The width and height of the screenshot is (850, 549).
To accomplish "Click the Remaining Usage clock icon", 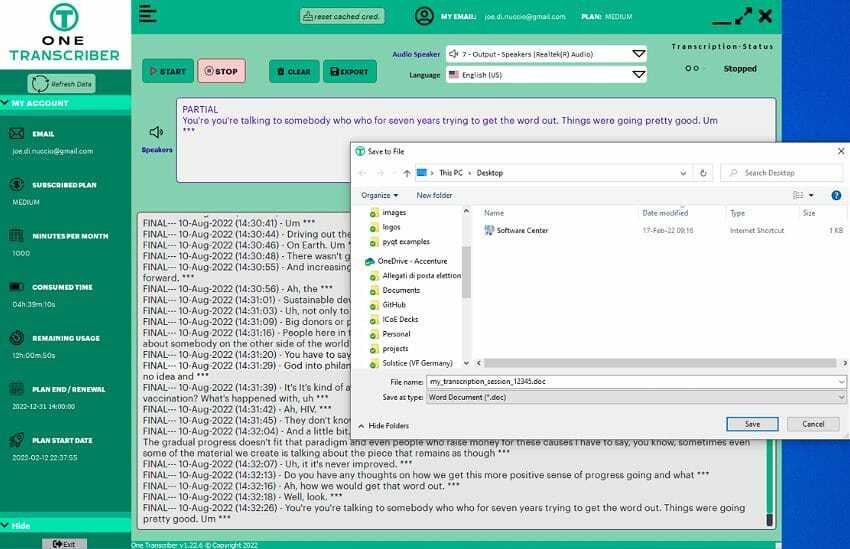I will coord(16,337).
